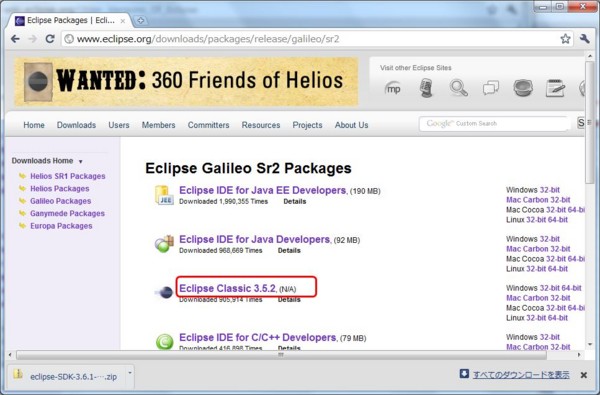Click the C/C++ Developers package icon
Image resolution: width=600 pixels, height=395 pixels.
coord(165,341)
